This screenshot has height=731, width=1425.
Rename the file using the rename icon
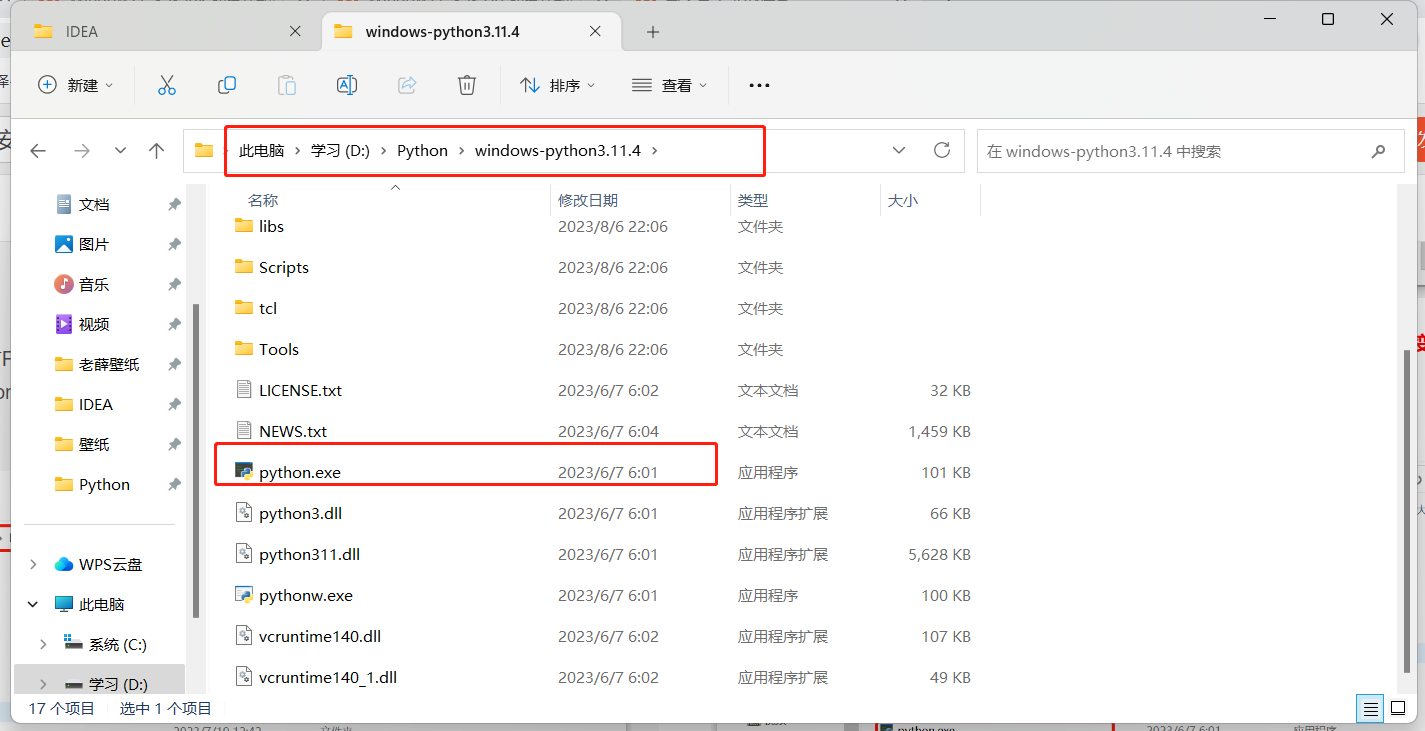click(x=347, y=85)
